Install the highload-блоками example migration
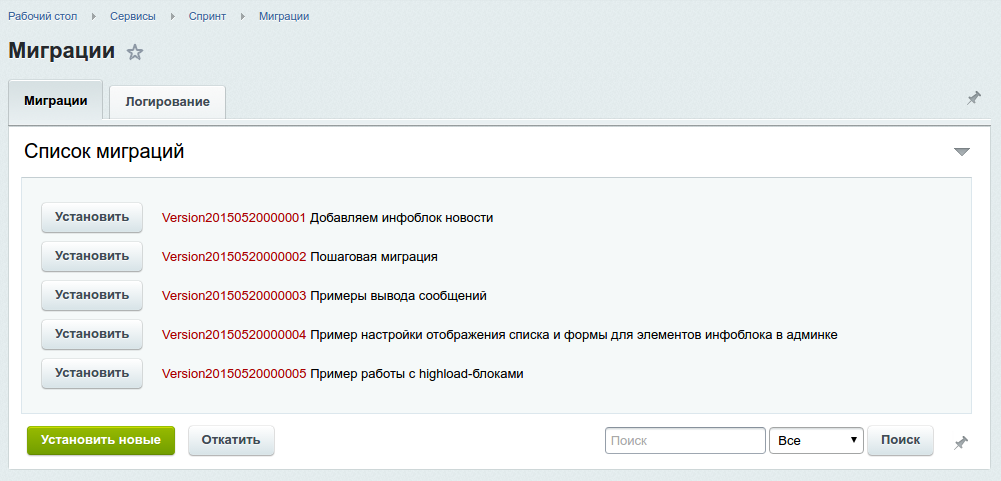The image size is (1001, 481). pos(92,373)
